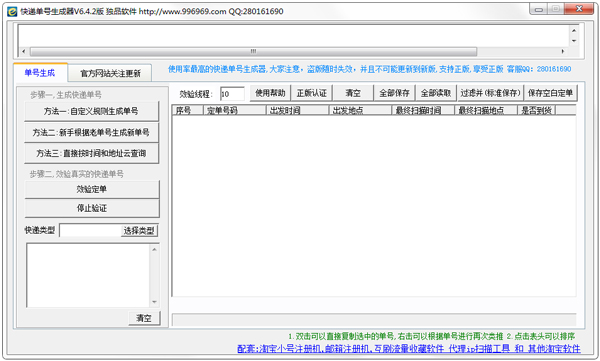This screenshot has width=600, height=361.
Task: Click down arrow of top box vertical scrollbar
Action: click(x=574, y=41)
